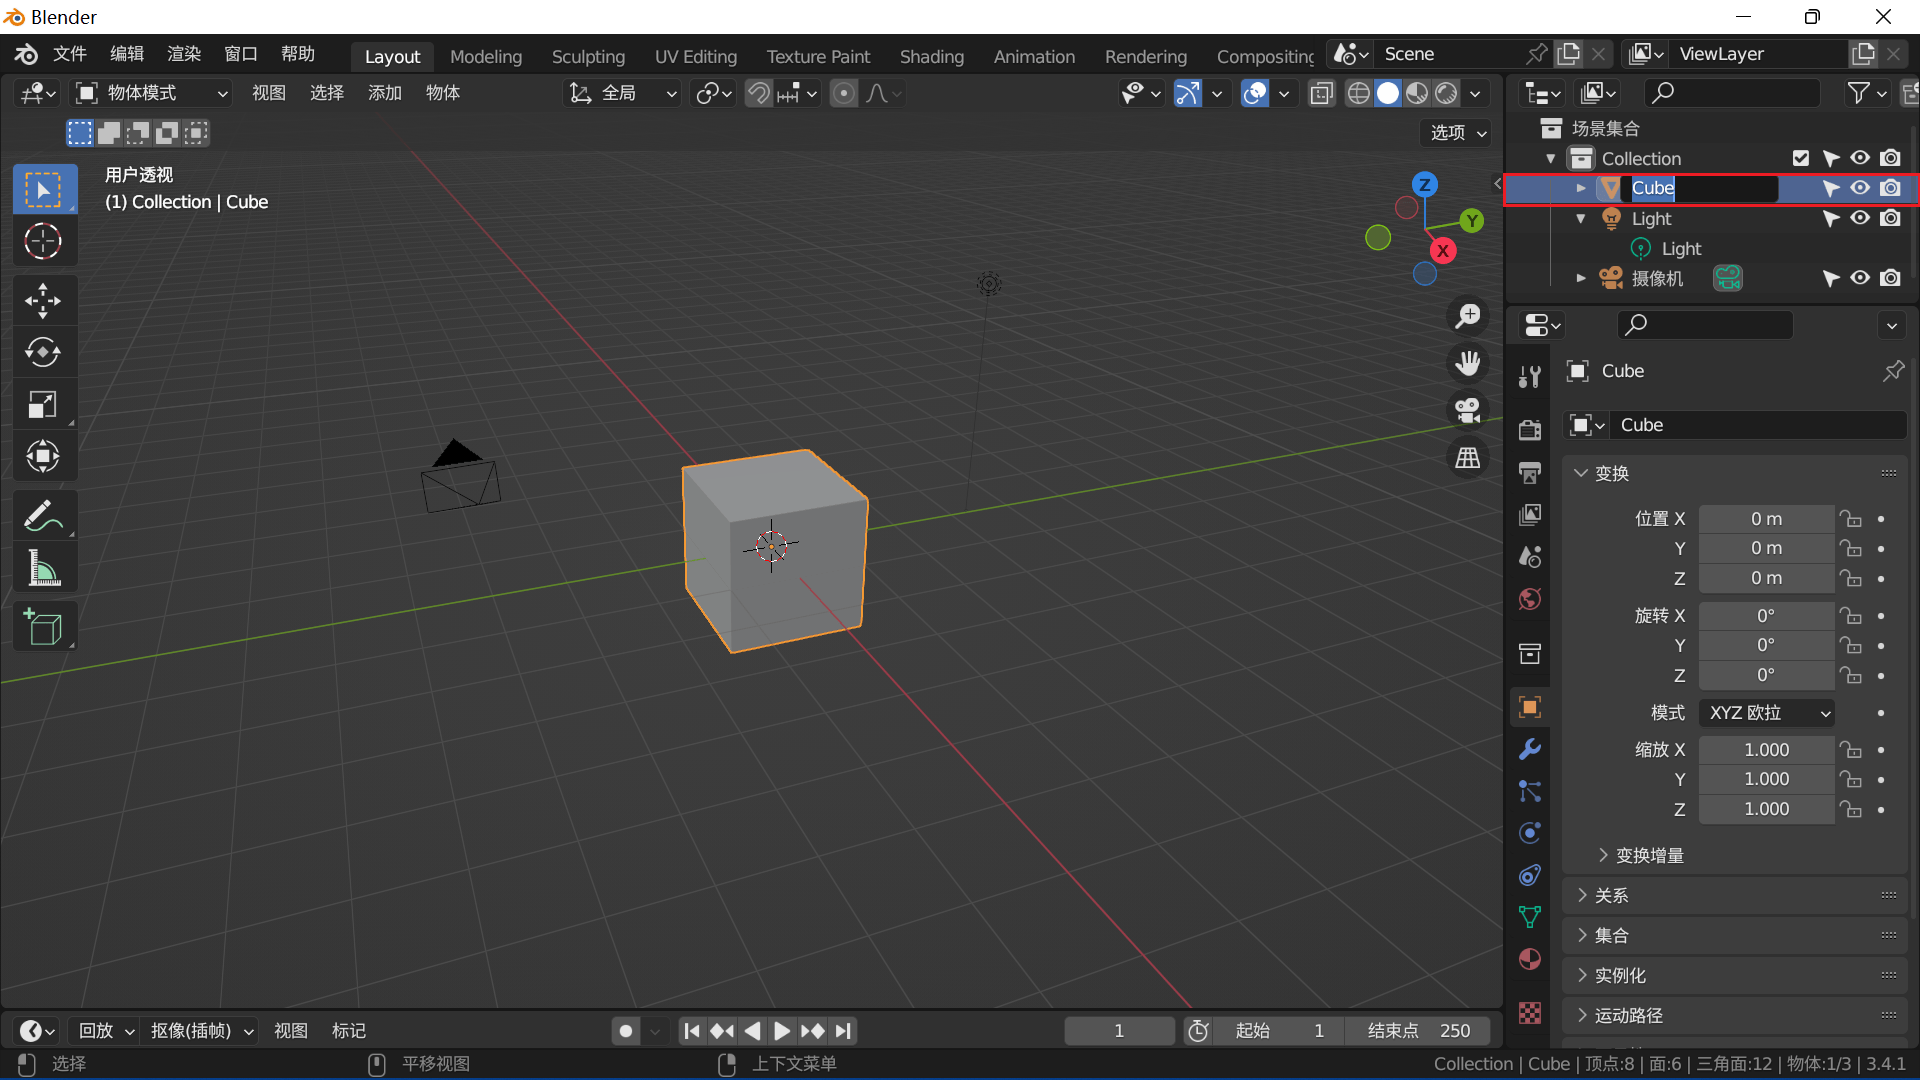Open the Texture properties checker tab
This screenshot has height=1080, width=1920.
1530,1012
